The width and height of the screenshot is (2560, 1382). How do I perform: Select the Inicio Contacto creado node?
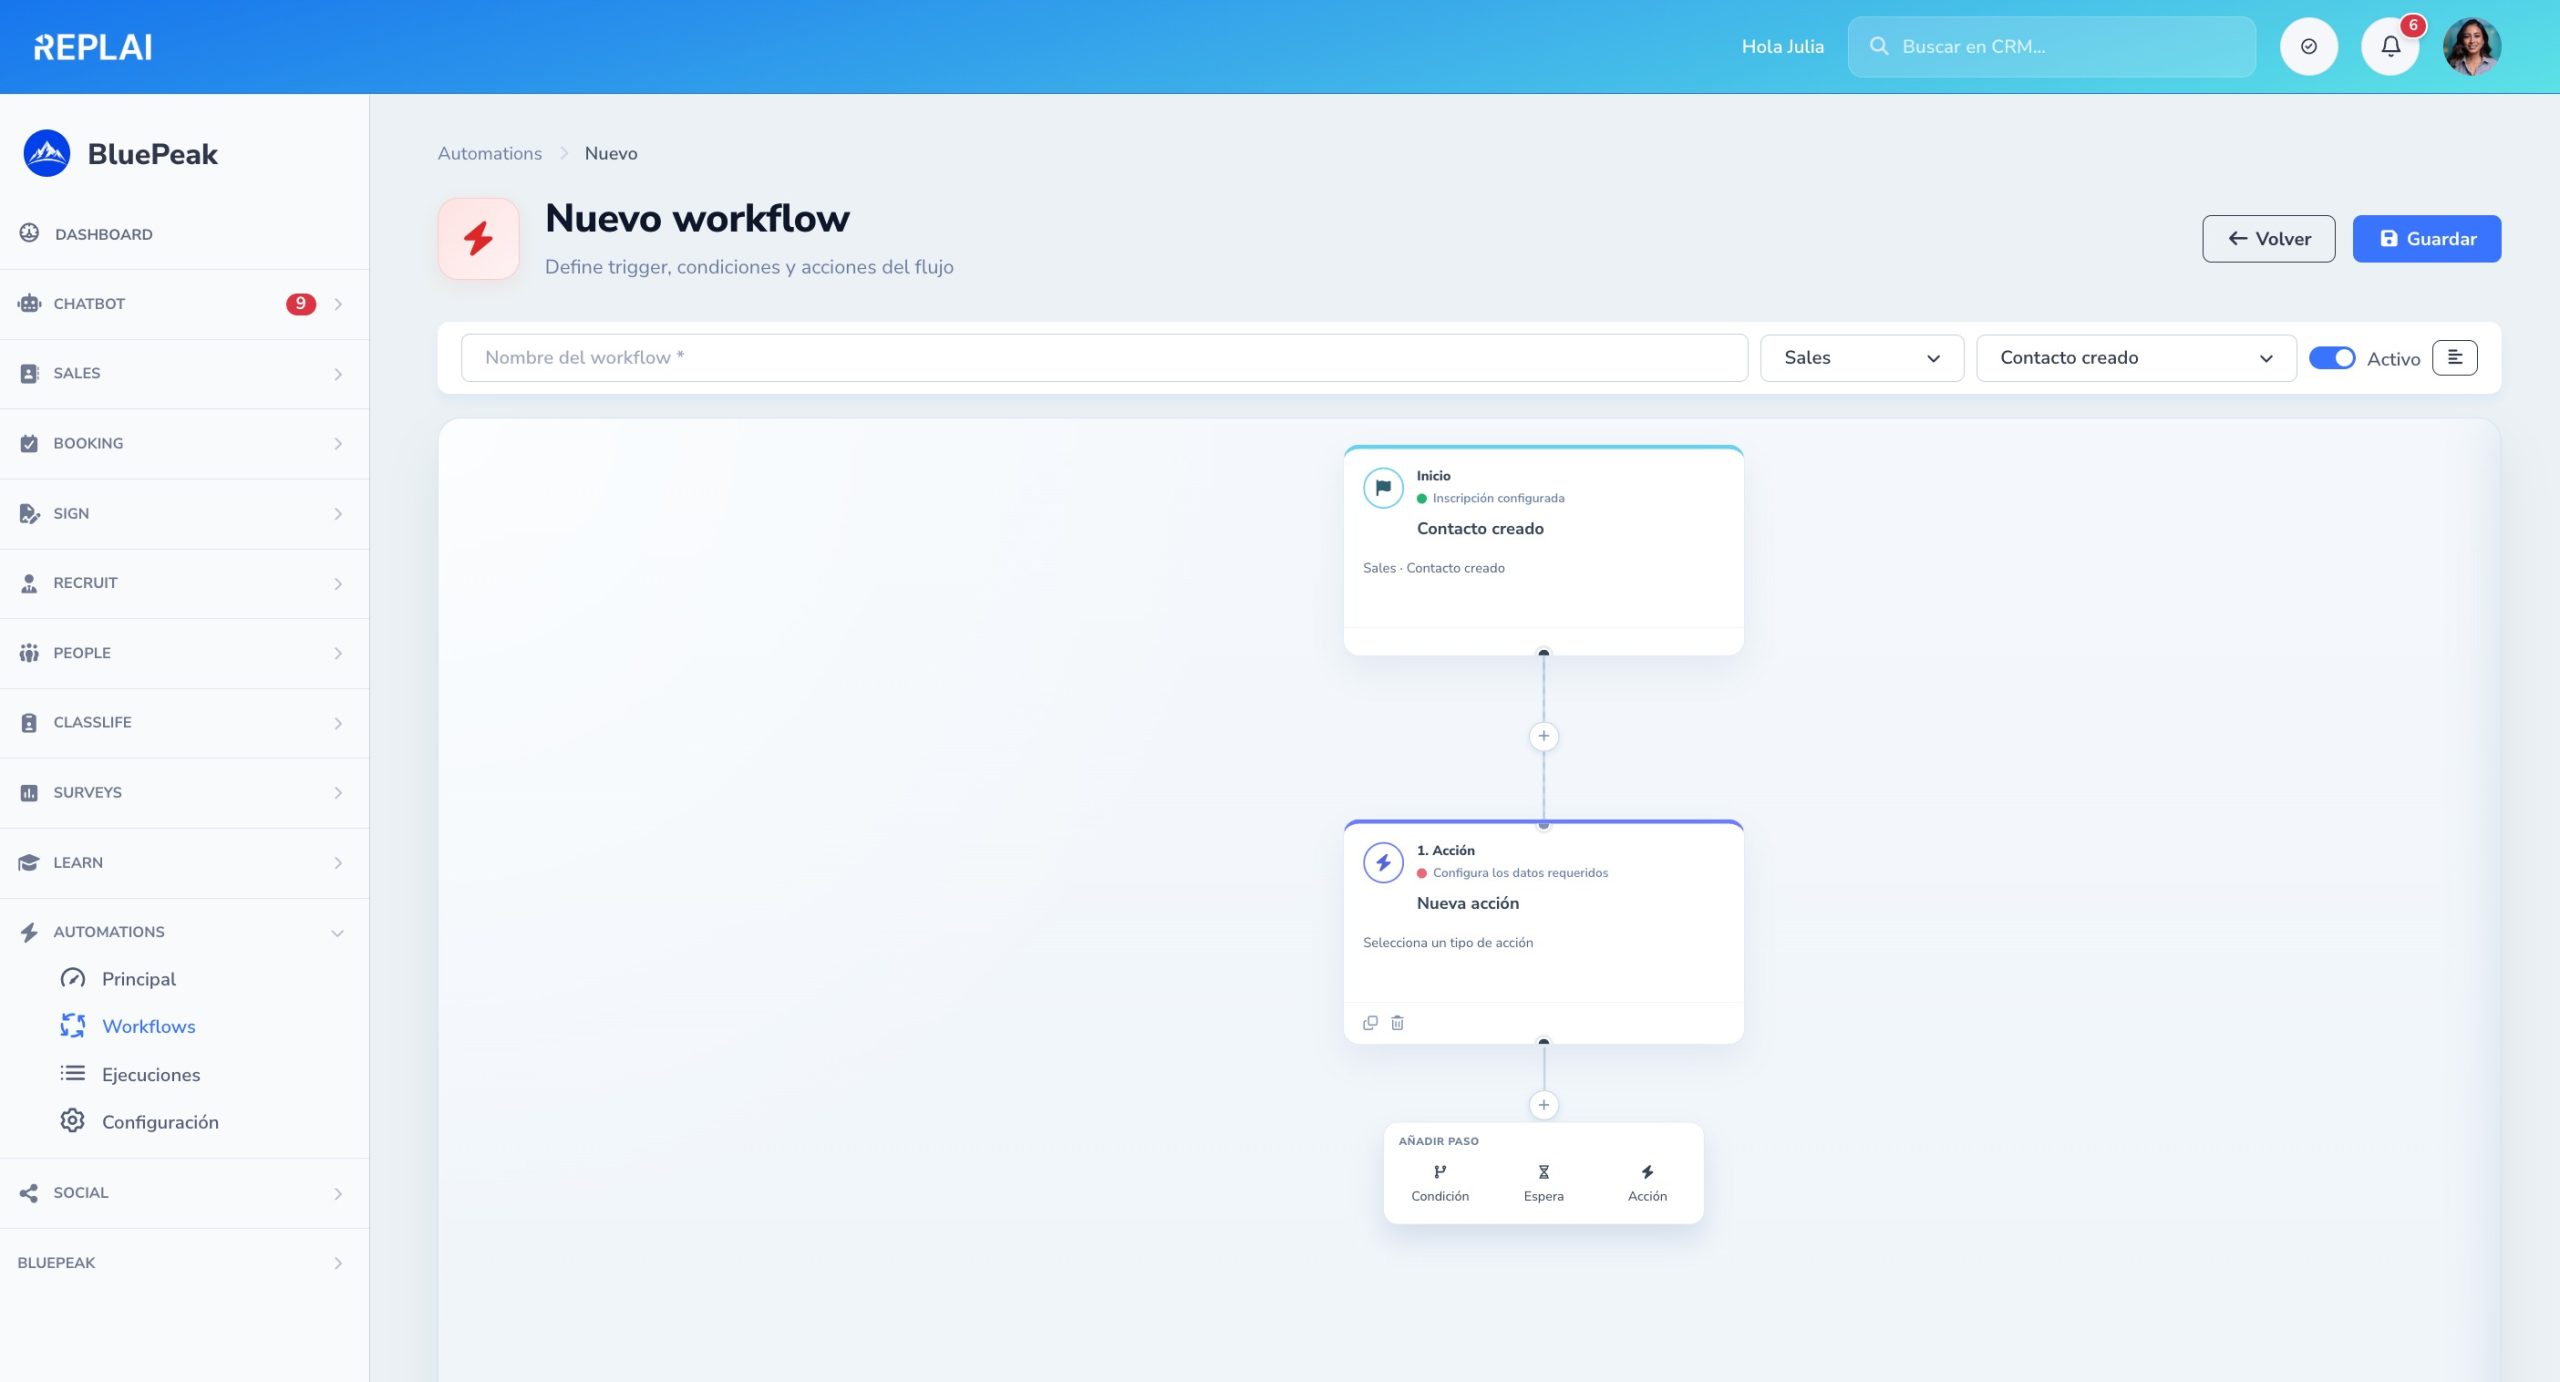(1543, 550)
